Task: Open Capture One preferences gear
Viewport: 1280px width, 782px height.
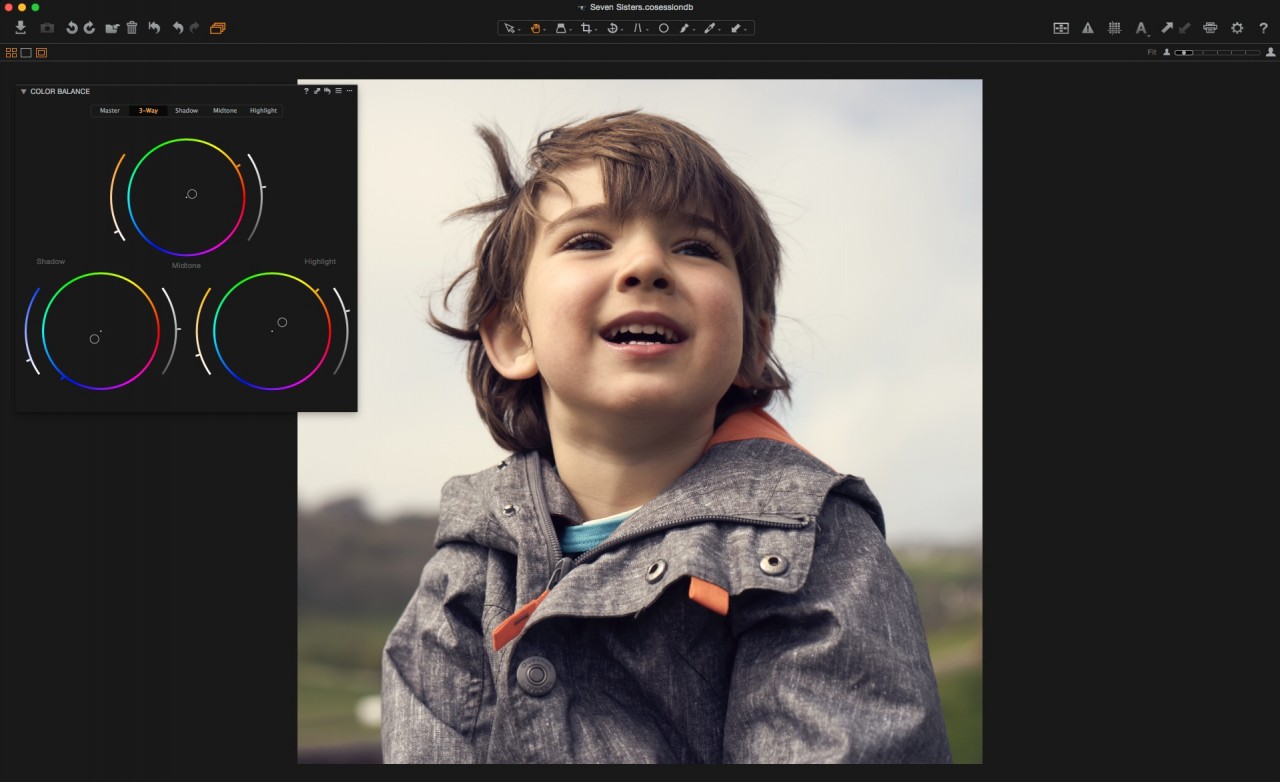Action: pyautogui.click(x=1237, y=28)
